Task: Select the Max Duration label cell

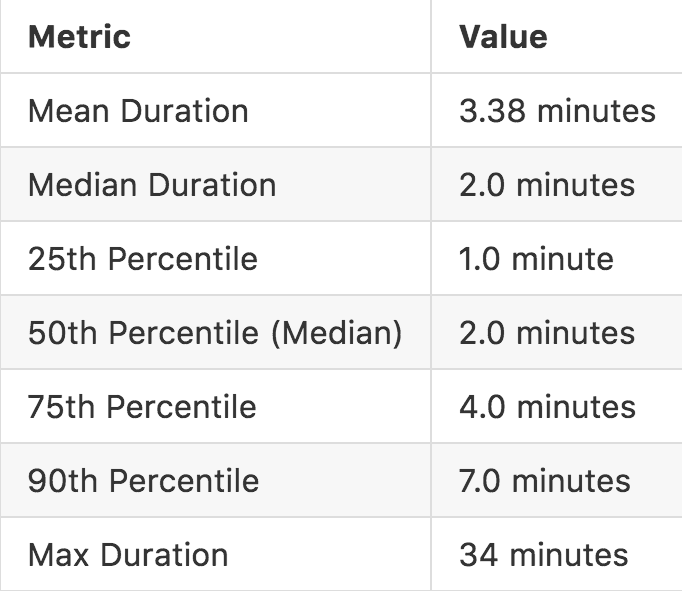Action: (x=128, y=555)
